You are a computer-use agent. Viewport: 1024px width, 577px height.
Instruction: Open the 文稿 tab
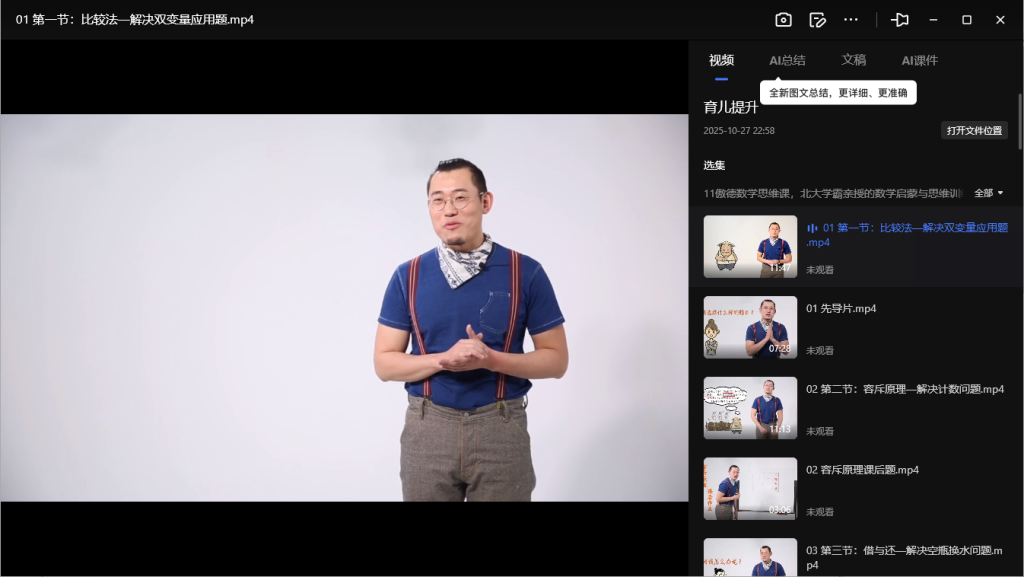[x=853, y=60]
